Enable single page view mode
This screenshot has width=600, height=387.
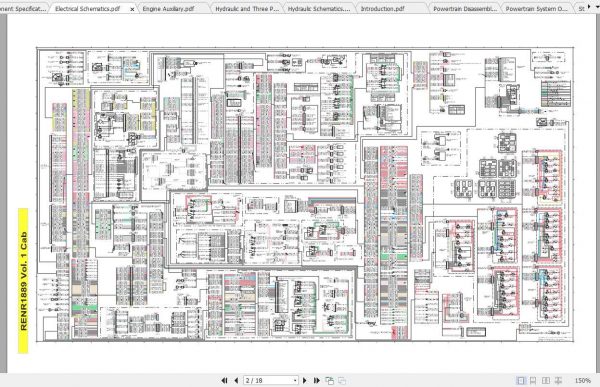tap(521, 380)
